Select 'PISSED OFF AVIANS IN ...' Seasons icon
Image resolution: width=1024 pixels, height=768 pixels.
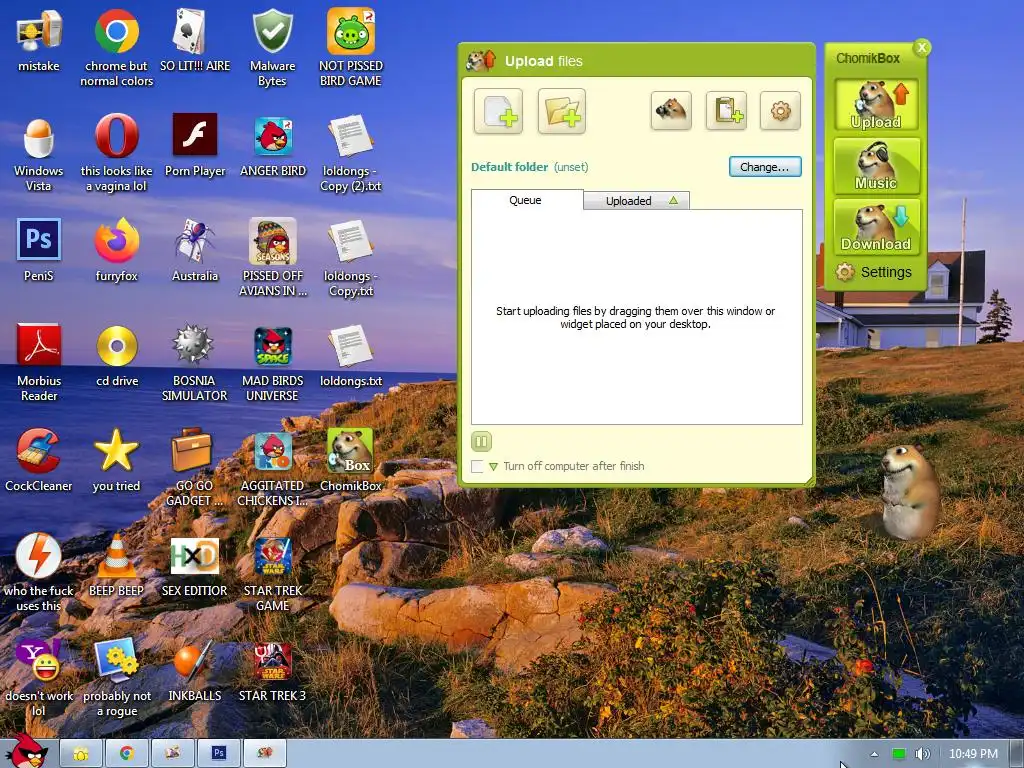pos(273,258)
